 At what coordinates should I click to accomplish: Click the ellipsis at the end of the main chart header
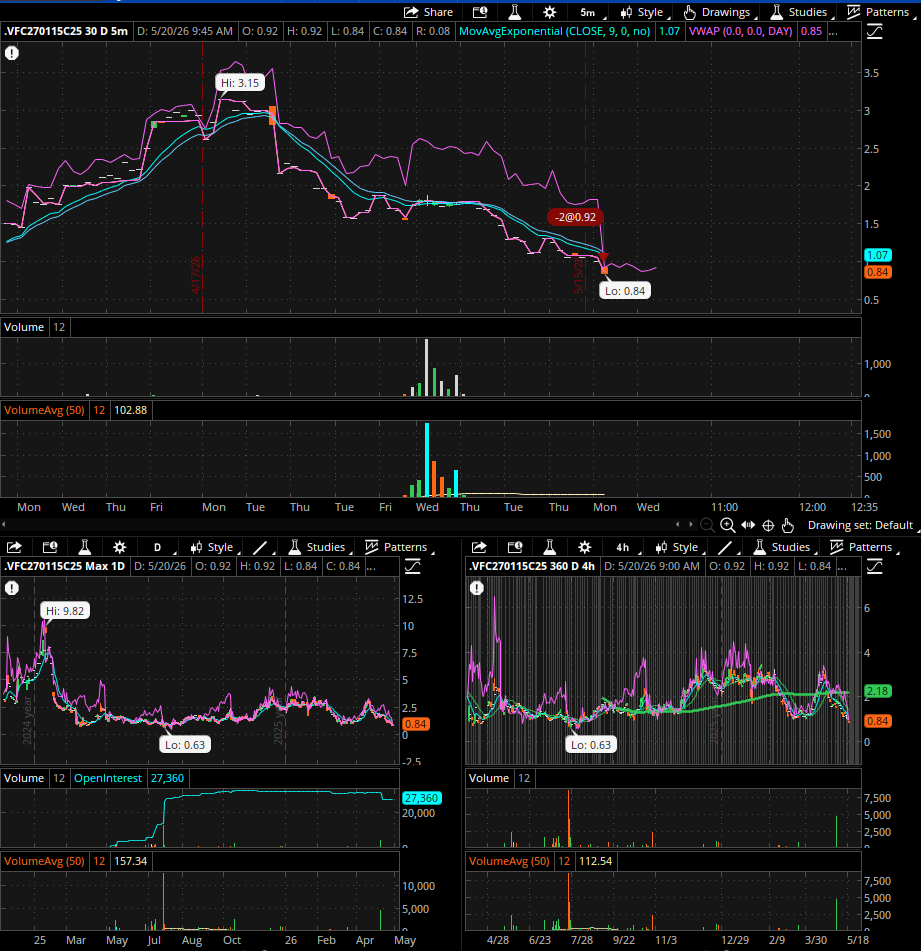pos(833,32)
